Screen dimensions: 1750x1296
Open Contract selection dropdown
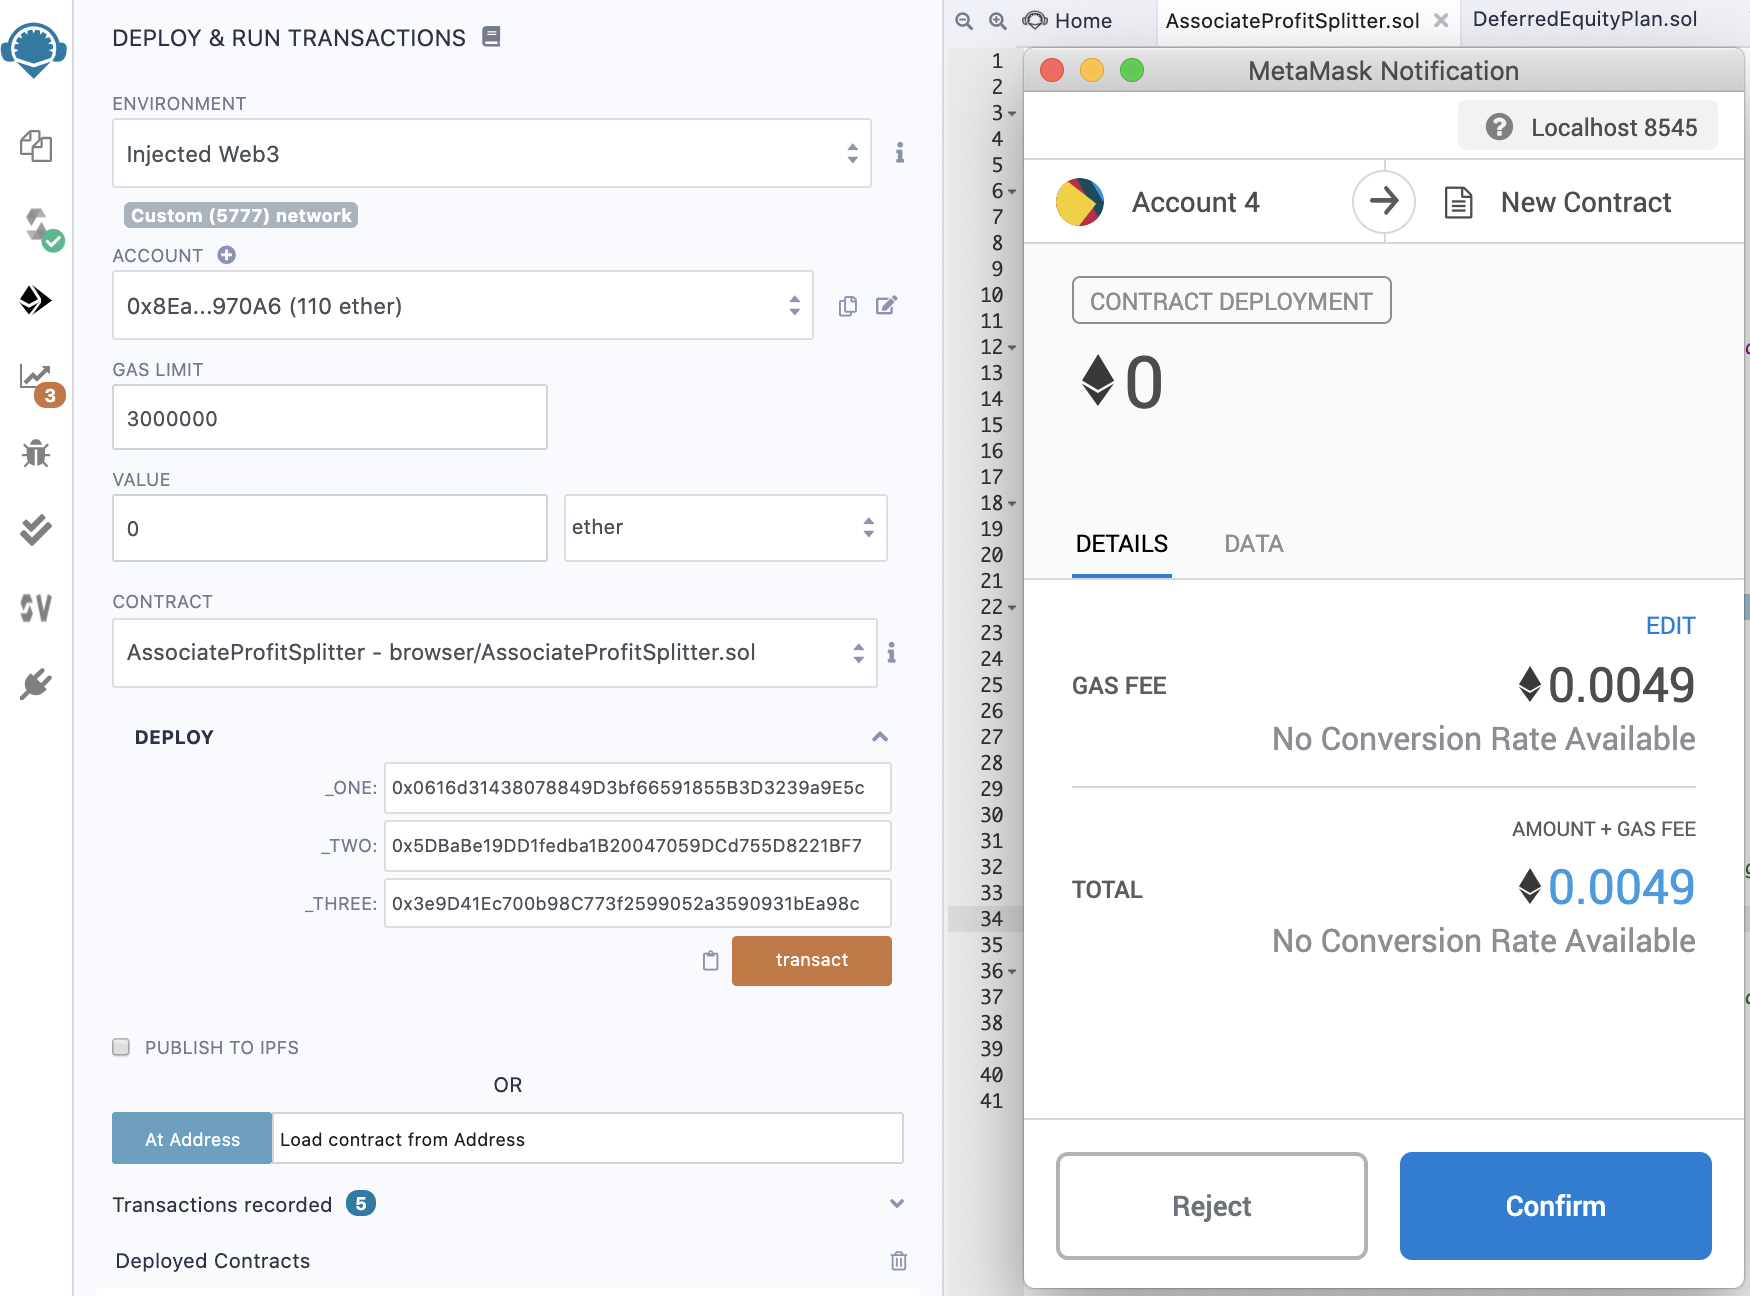495,653
